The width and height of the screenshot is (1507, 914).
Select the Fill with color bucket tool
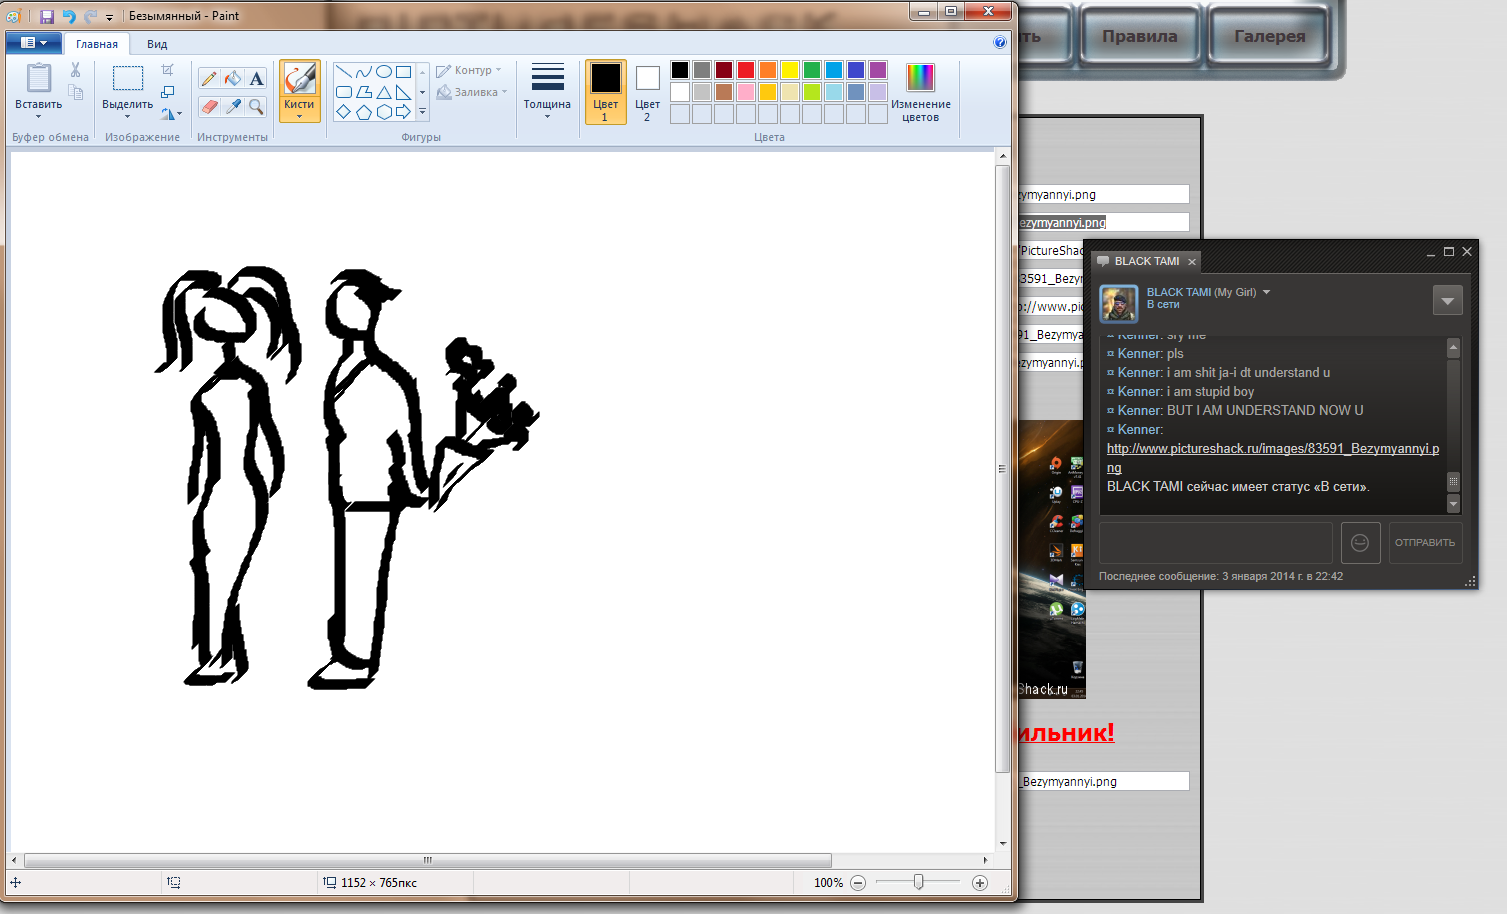[233, 78]
